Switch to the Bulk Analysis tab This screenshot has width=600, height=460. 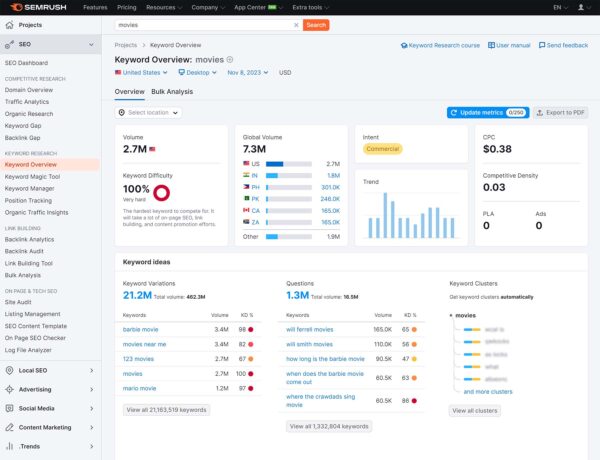pyautogui.click(x=172, y=91)
